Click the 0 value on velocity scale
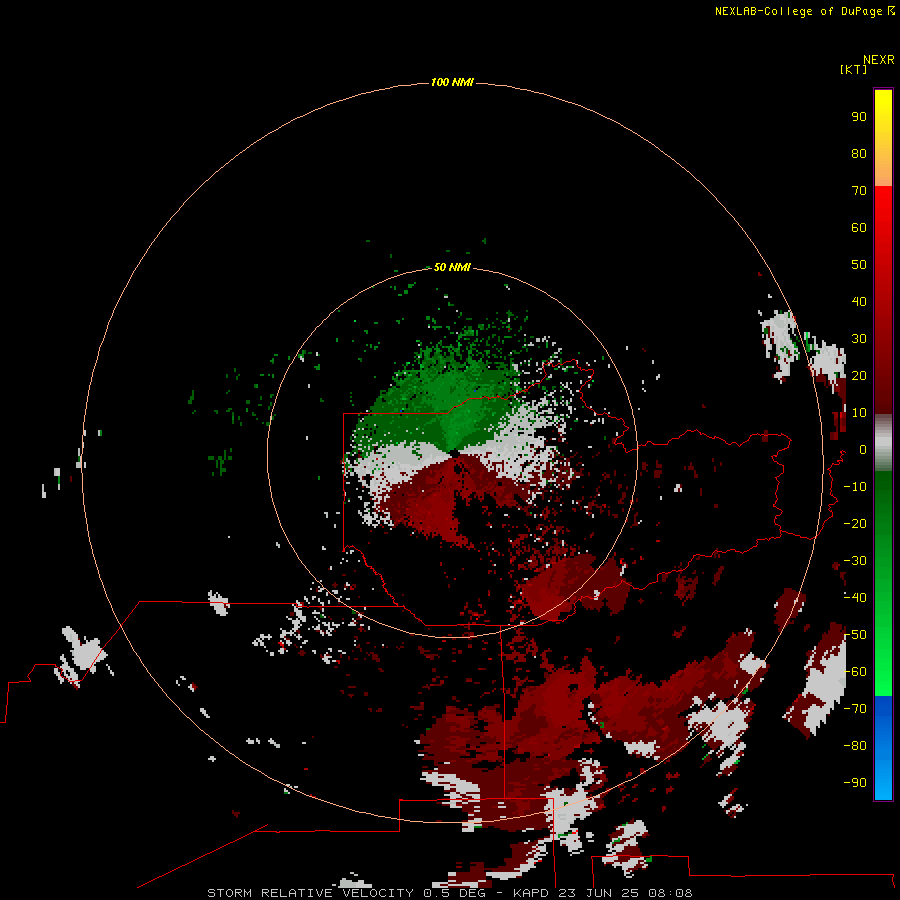900x900 pixels. [862, 450]
